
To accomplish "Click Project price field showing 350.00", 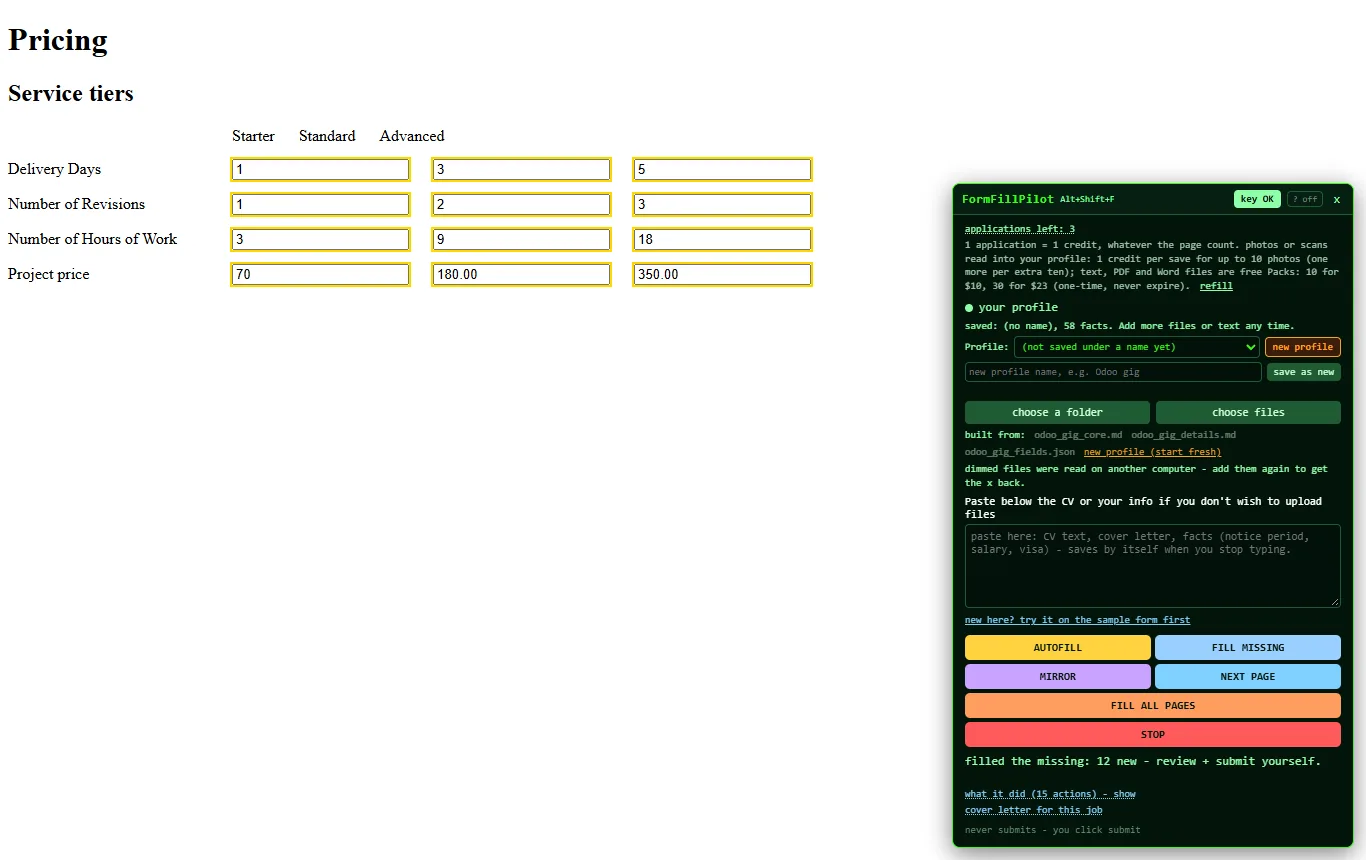I will tap(722, 275).
